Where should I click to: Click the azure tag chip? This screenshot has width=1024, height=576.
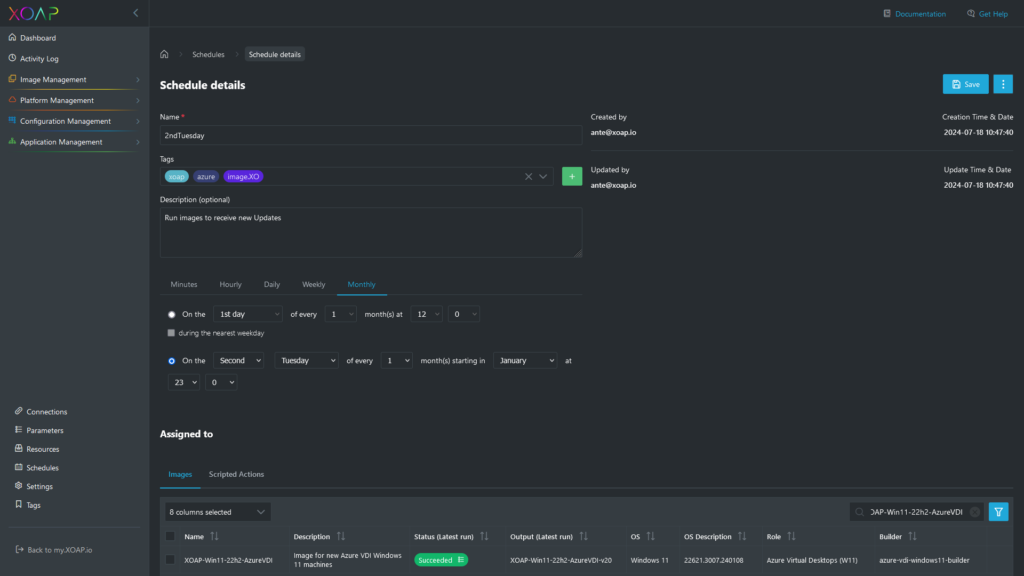[206, 177]
